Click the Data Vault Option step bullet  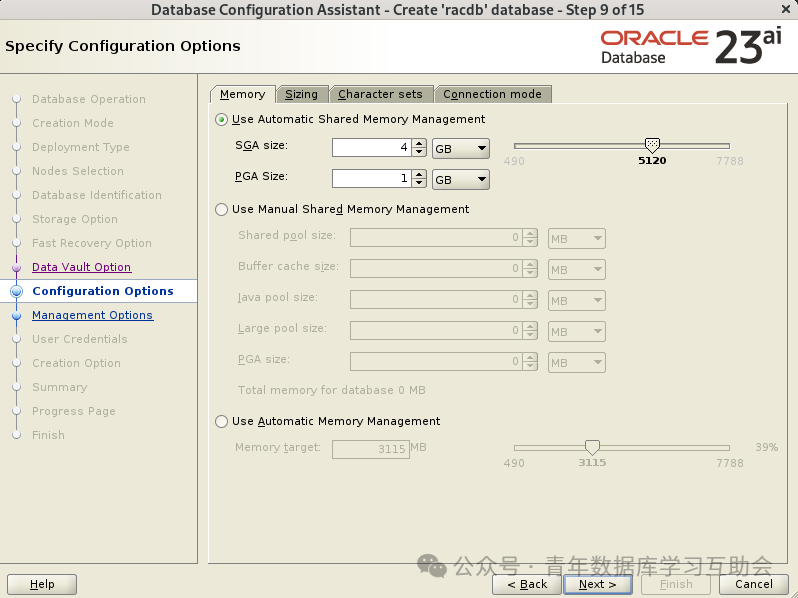(16, 268)
